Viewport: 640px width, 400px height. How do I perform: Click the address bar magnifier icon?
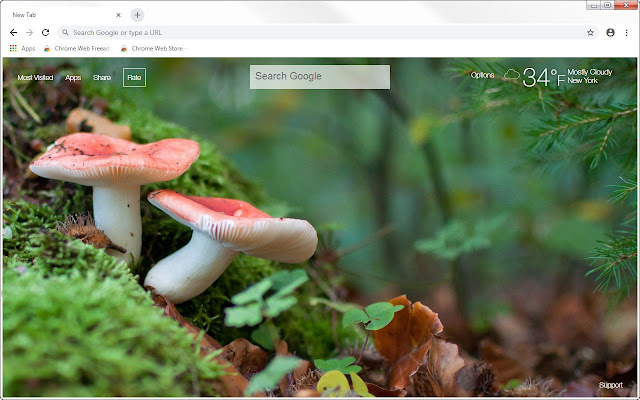coord(65,33)
